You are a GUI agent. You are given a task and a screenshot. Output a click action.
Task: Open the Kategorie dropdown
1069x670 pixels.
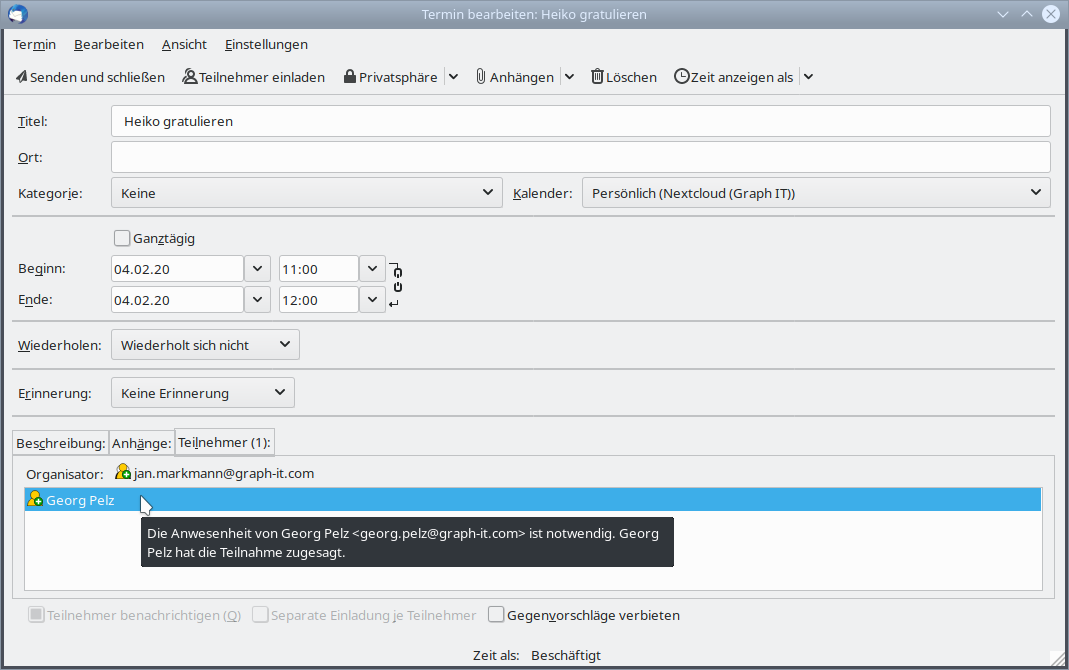click(306, 193)
